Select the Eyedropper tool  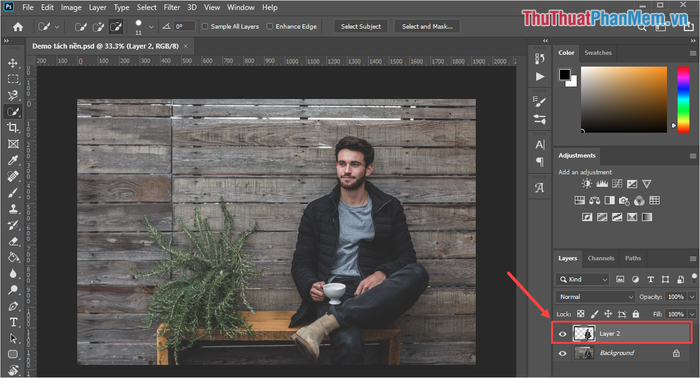point(13,160)
